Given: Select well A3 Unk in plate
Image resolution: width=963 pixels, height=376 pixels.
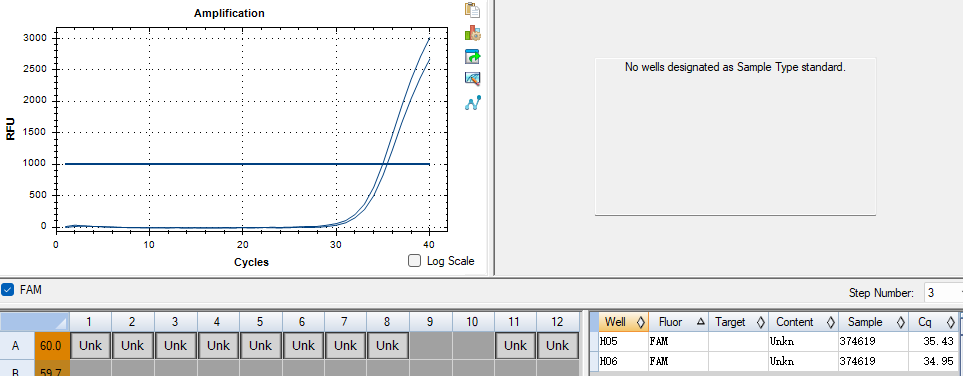Looking at the screenshot, I should coord(176,346).
